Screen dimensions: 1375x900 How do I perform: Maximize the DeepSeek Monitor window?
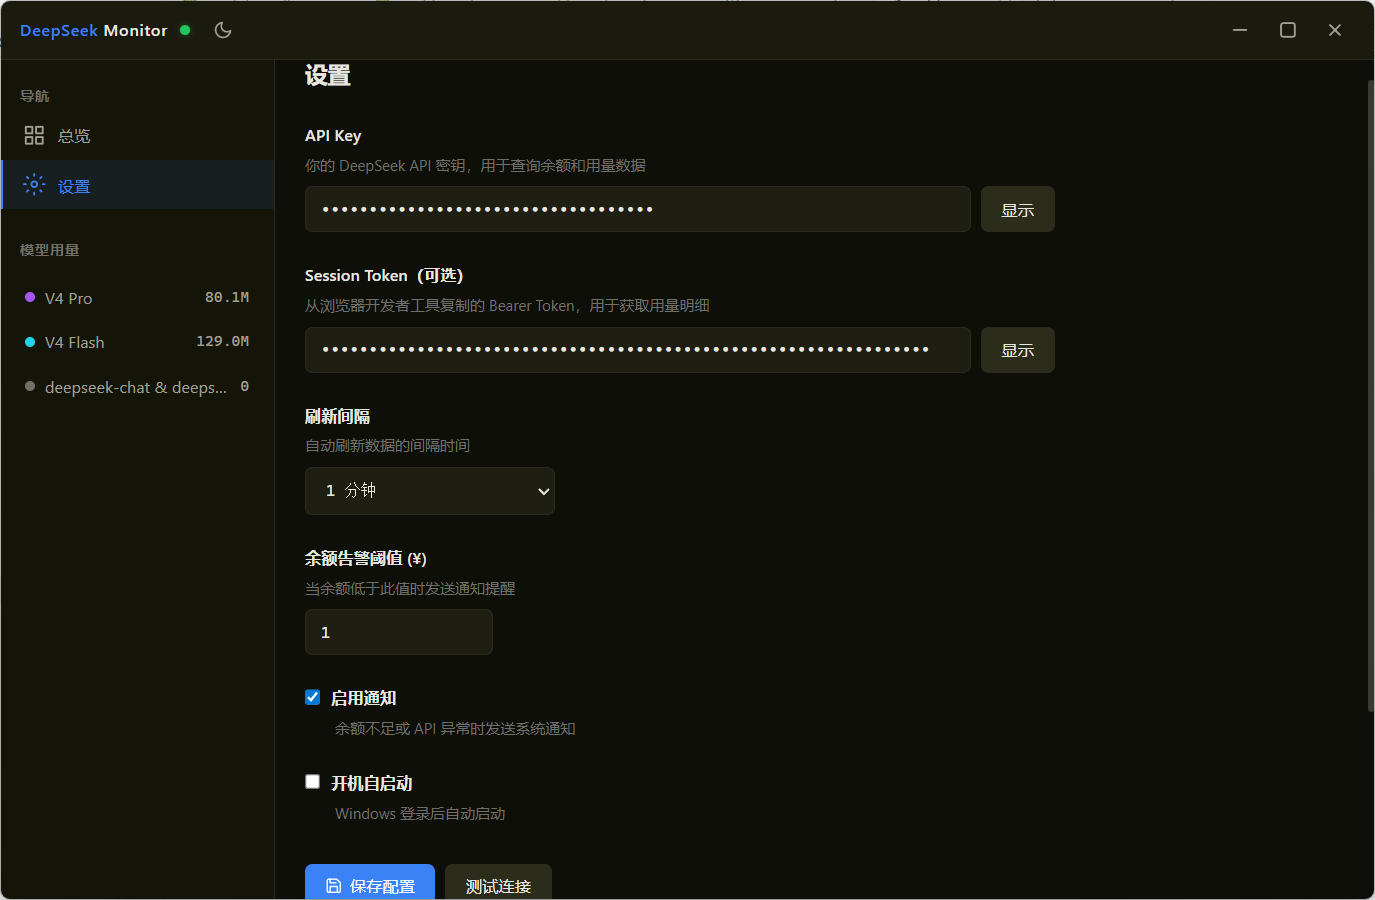(1288, 30)
